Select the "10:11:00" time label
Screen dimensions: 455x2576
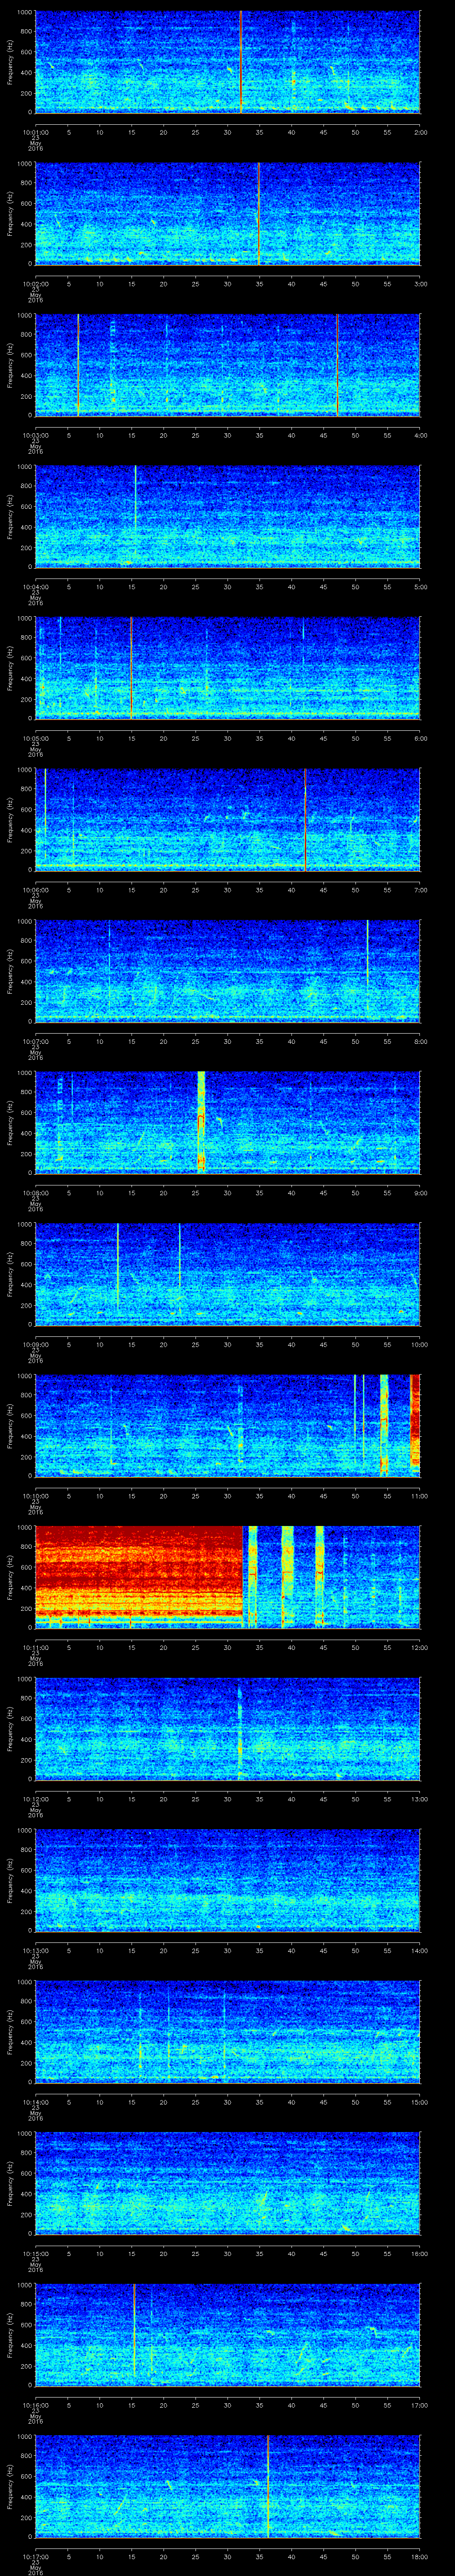coord(36,1647)
